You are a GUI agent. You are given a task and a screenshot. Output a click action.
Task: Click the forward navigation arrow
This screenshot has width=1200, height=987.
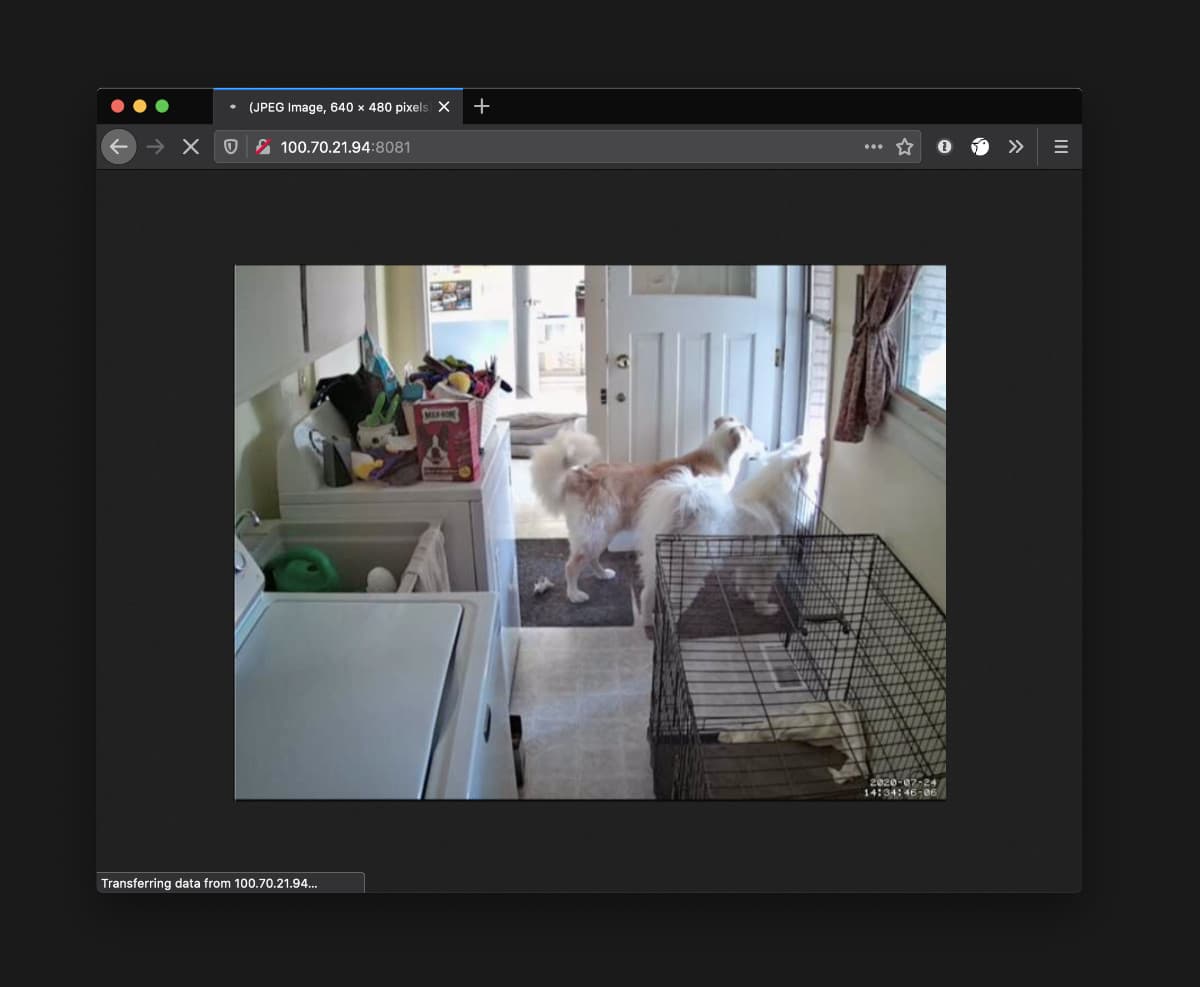(155, 146)
